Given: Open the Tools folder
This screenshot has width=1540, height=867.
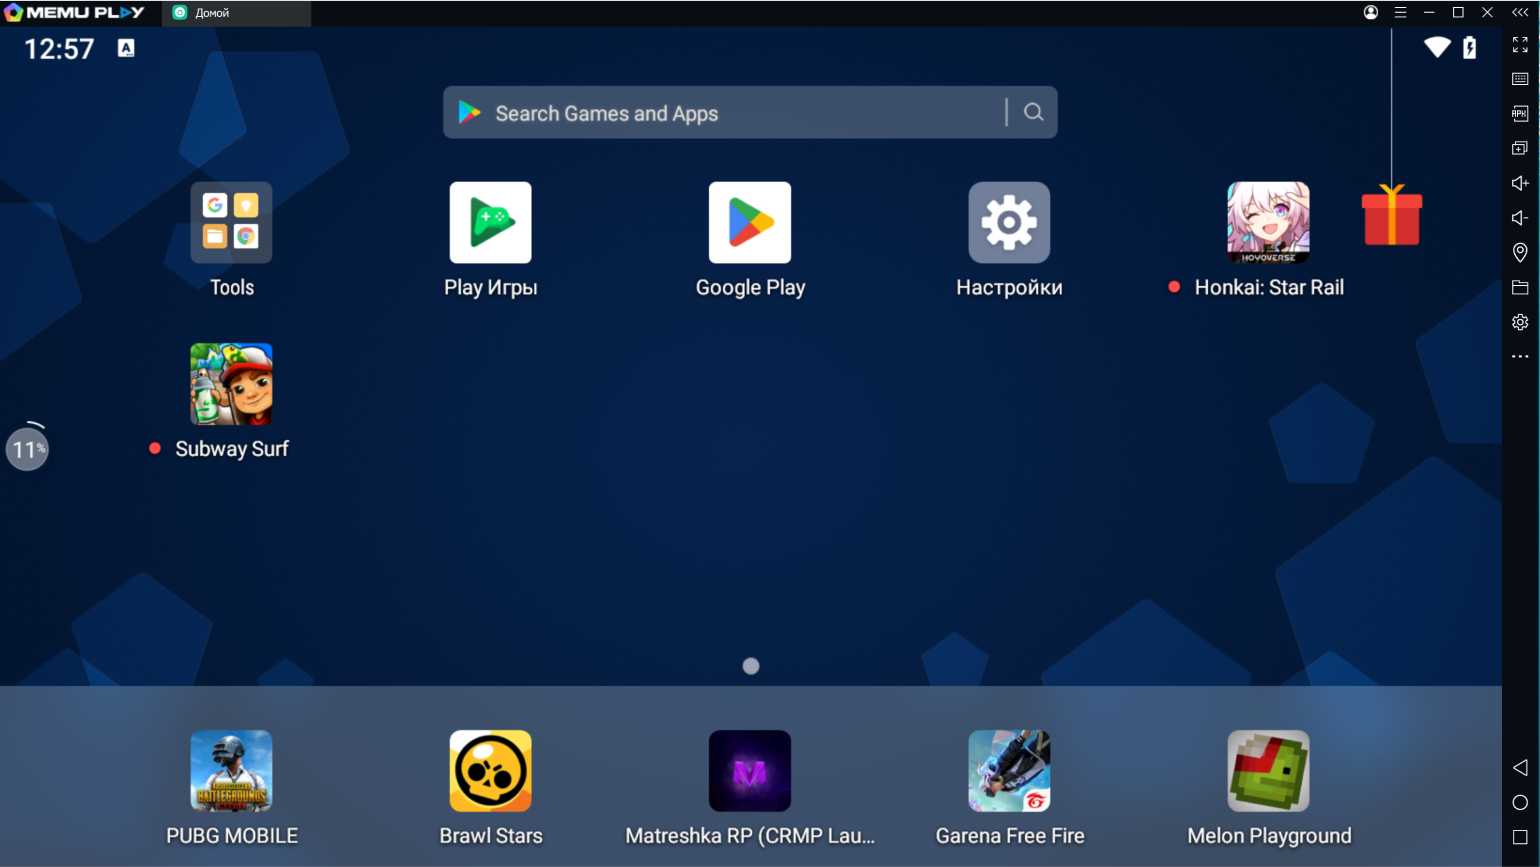Looking at the screenshot, I should coord(231,223).
